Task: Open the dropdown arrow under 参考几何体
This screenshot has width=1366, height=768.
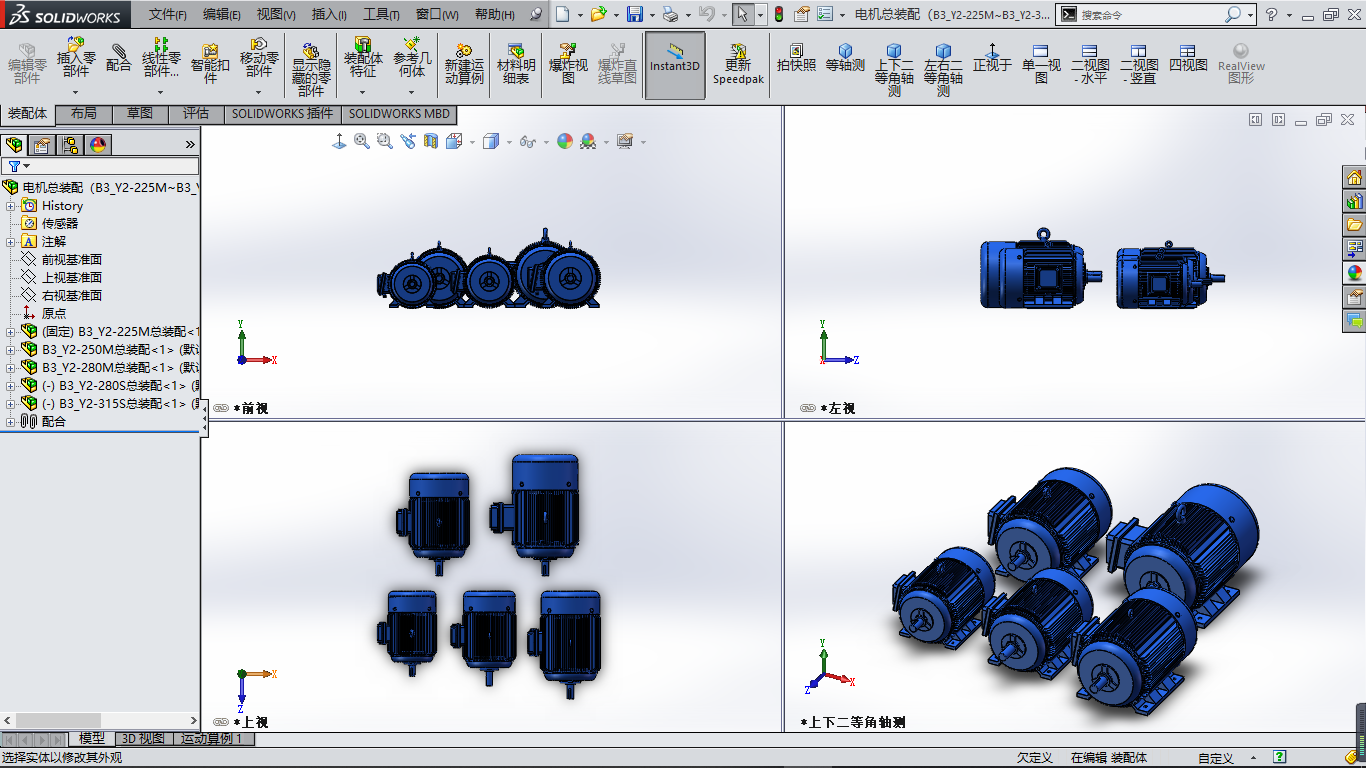Action: click(x=412, y=92)
